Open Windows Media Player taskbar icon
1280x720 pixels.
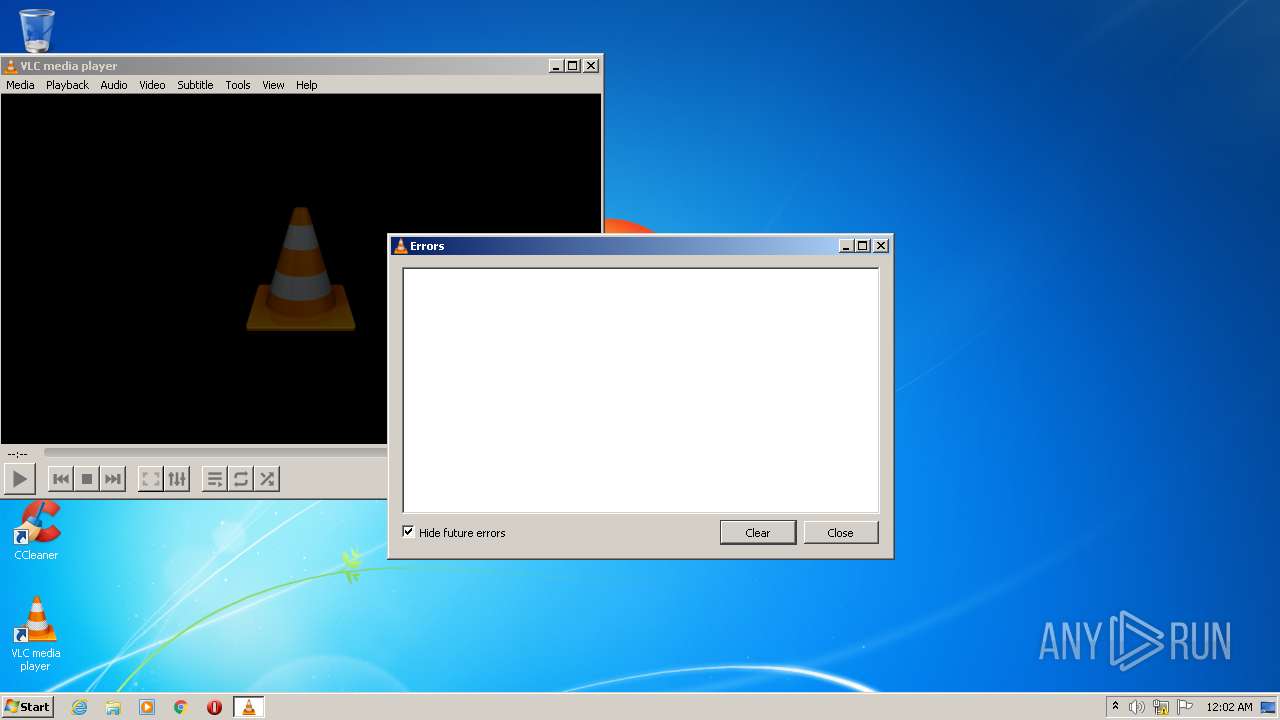(147, 707)
